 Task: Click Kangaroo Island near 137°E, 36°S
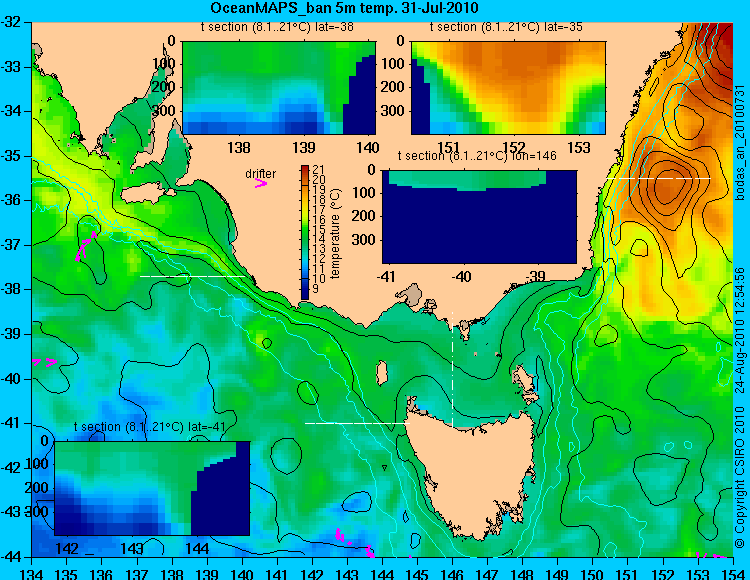point(149,195)
